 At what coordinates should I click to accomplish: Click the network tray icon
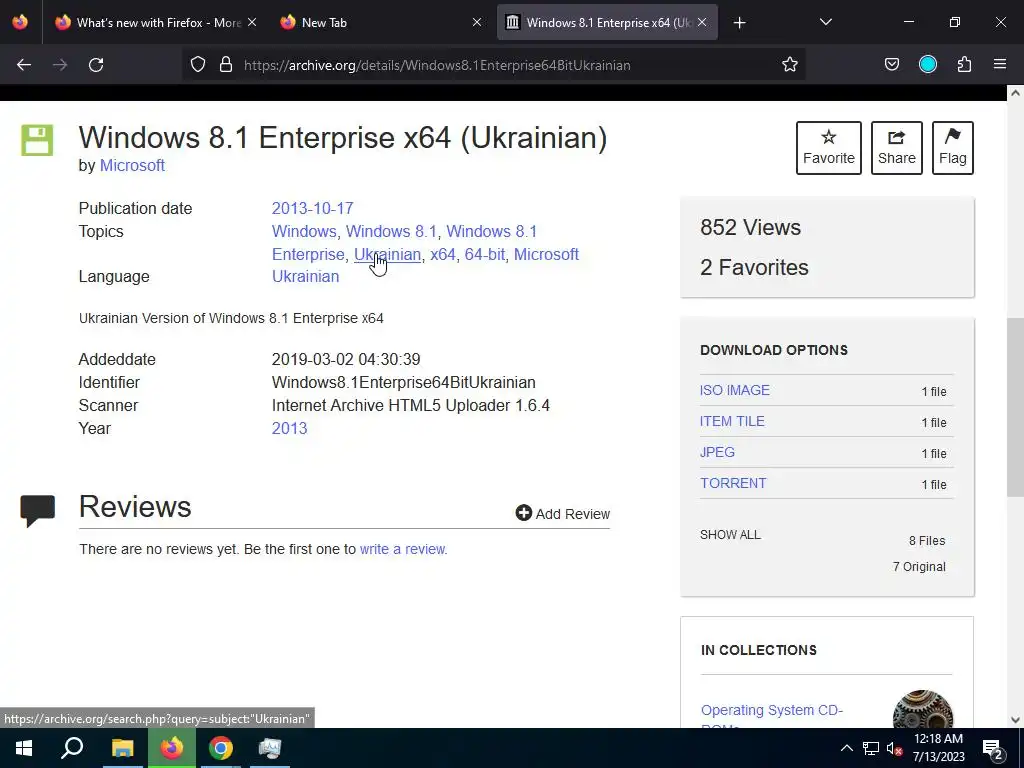pyautogui.click(x=871, y=748)
